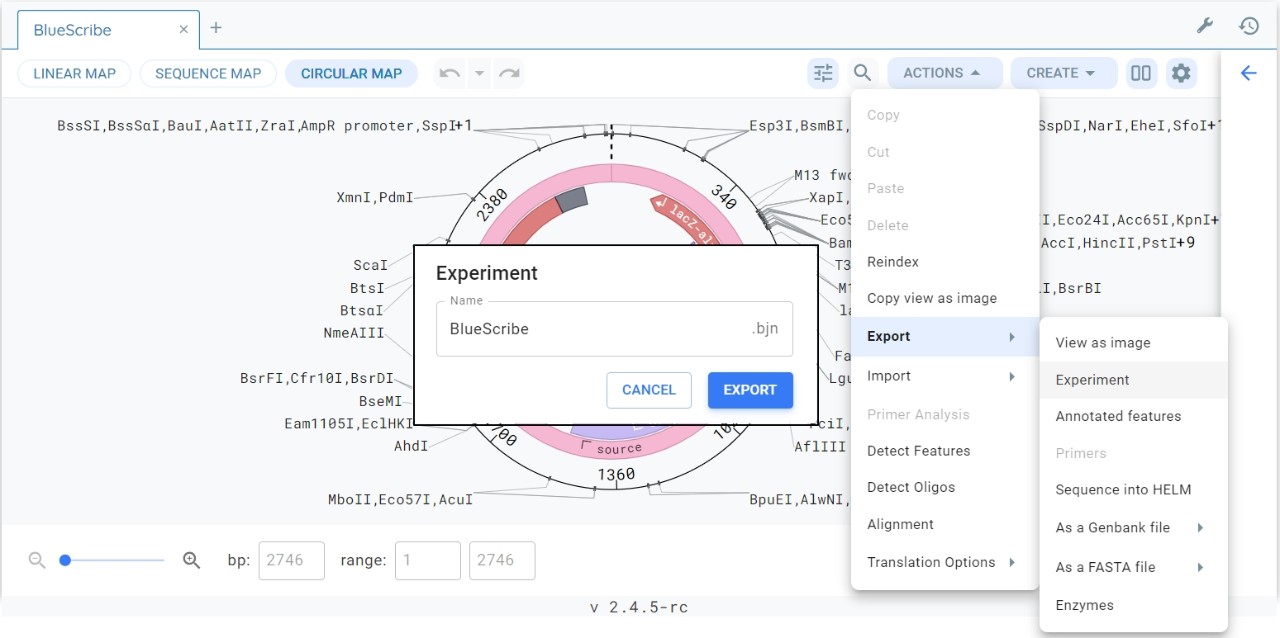Click the zoom in magnifier icon
1280x638 pixels.
[x=192, y=561]
